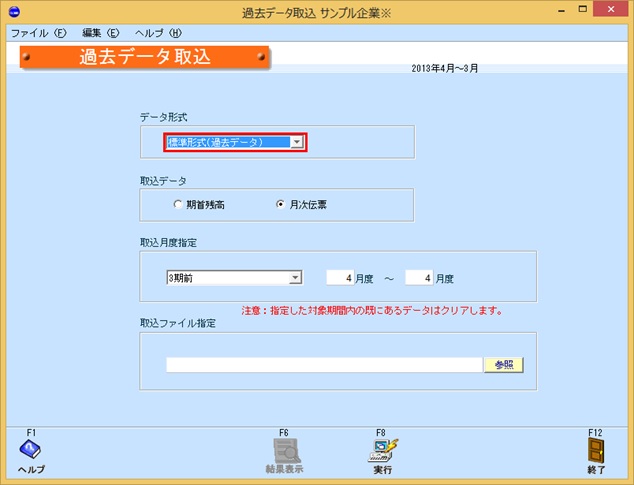Click the F6 結果表示 icon
Viewport: 634px width, 485px height.
(x=287, y=451)
